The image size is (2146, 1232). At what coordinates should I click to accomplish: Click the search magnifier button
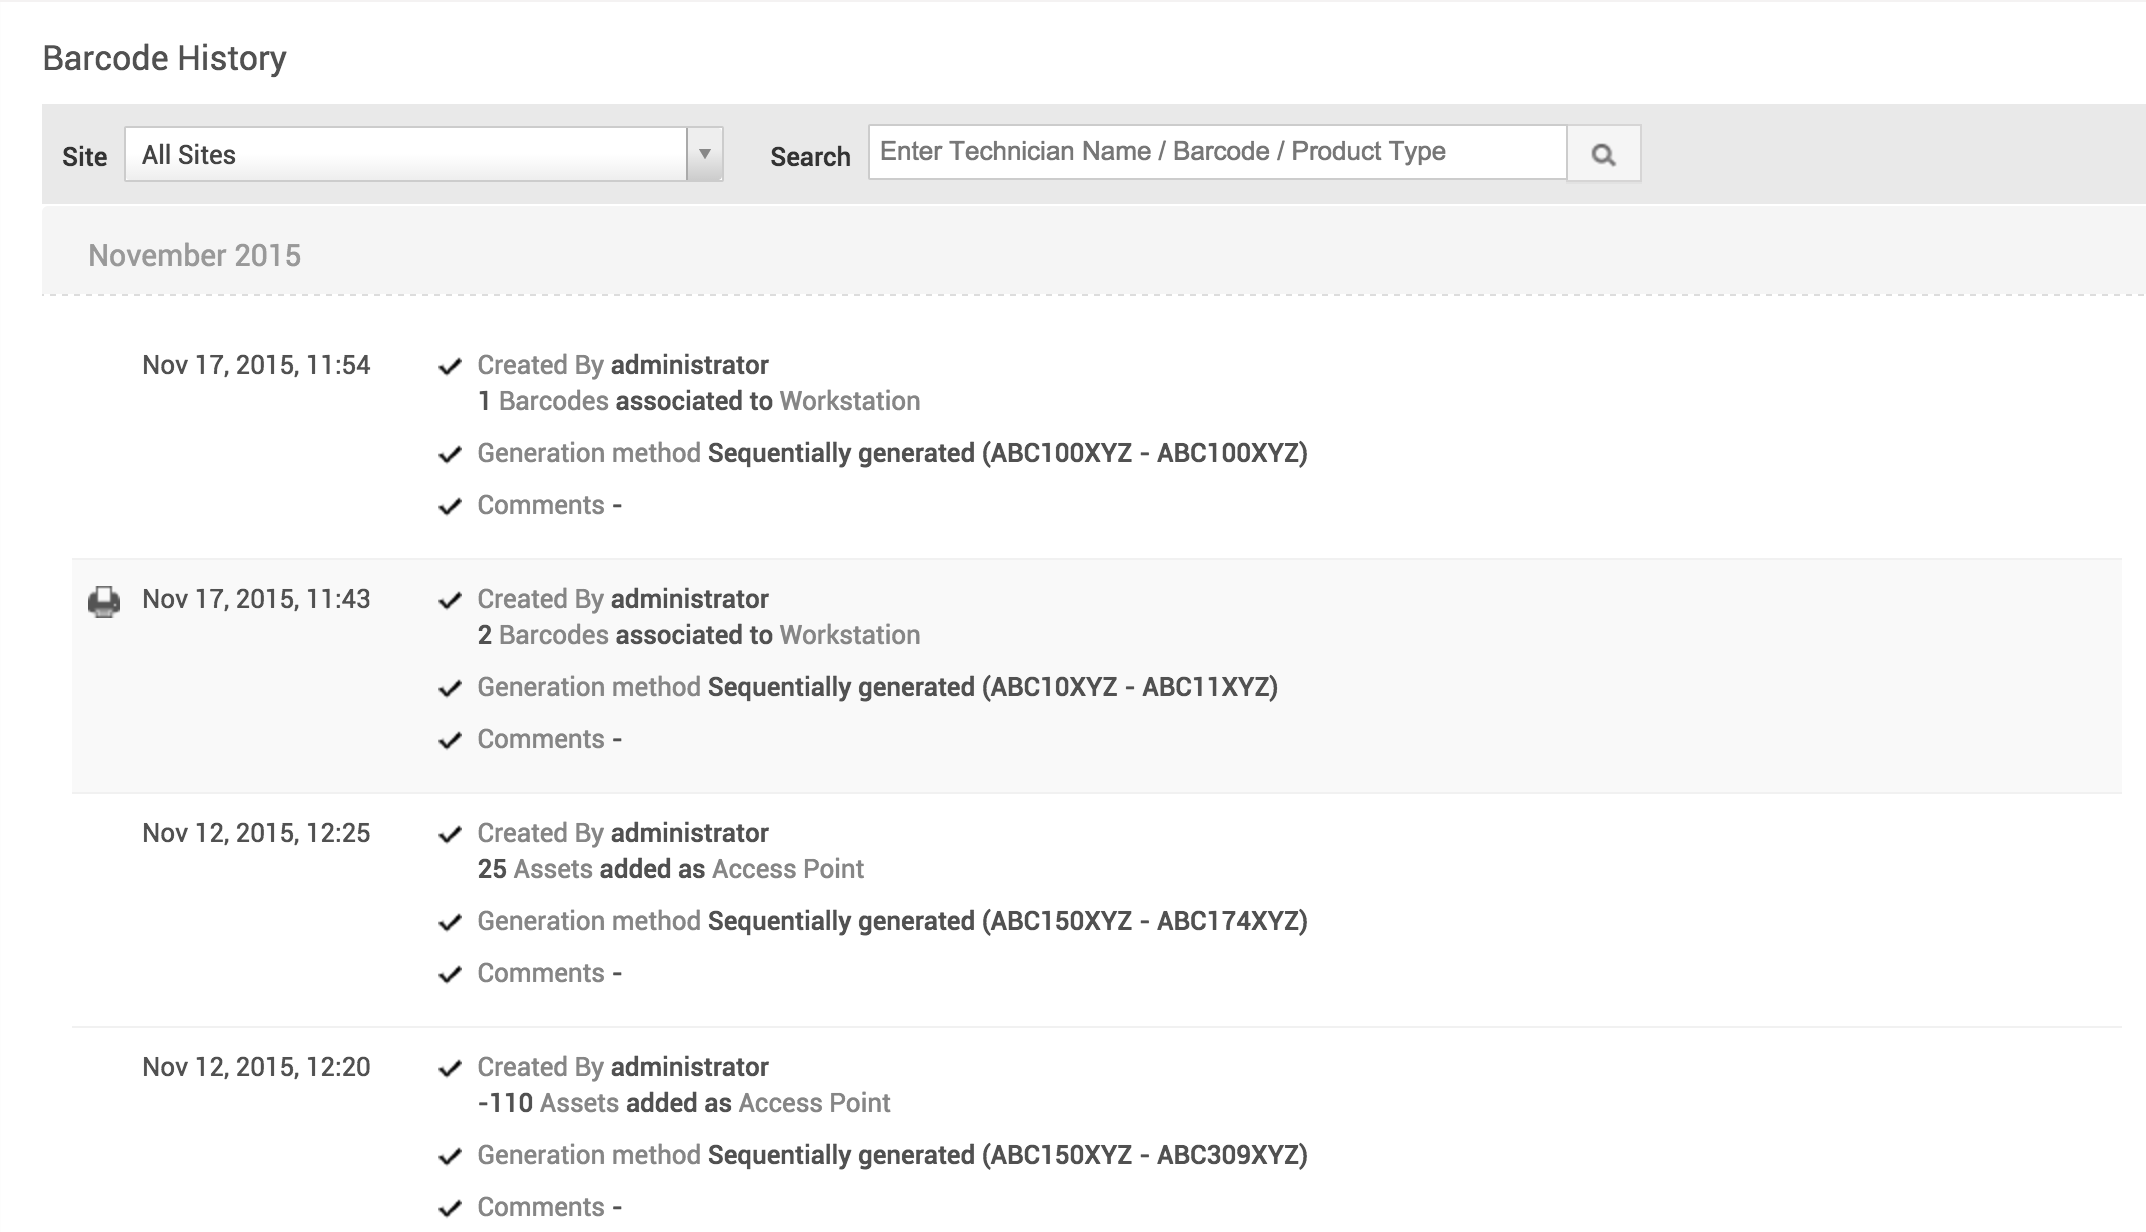click(1603, 154)
